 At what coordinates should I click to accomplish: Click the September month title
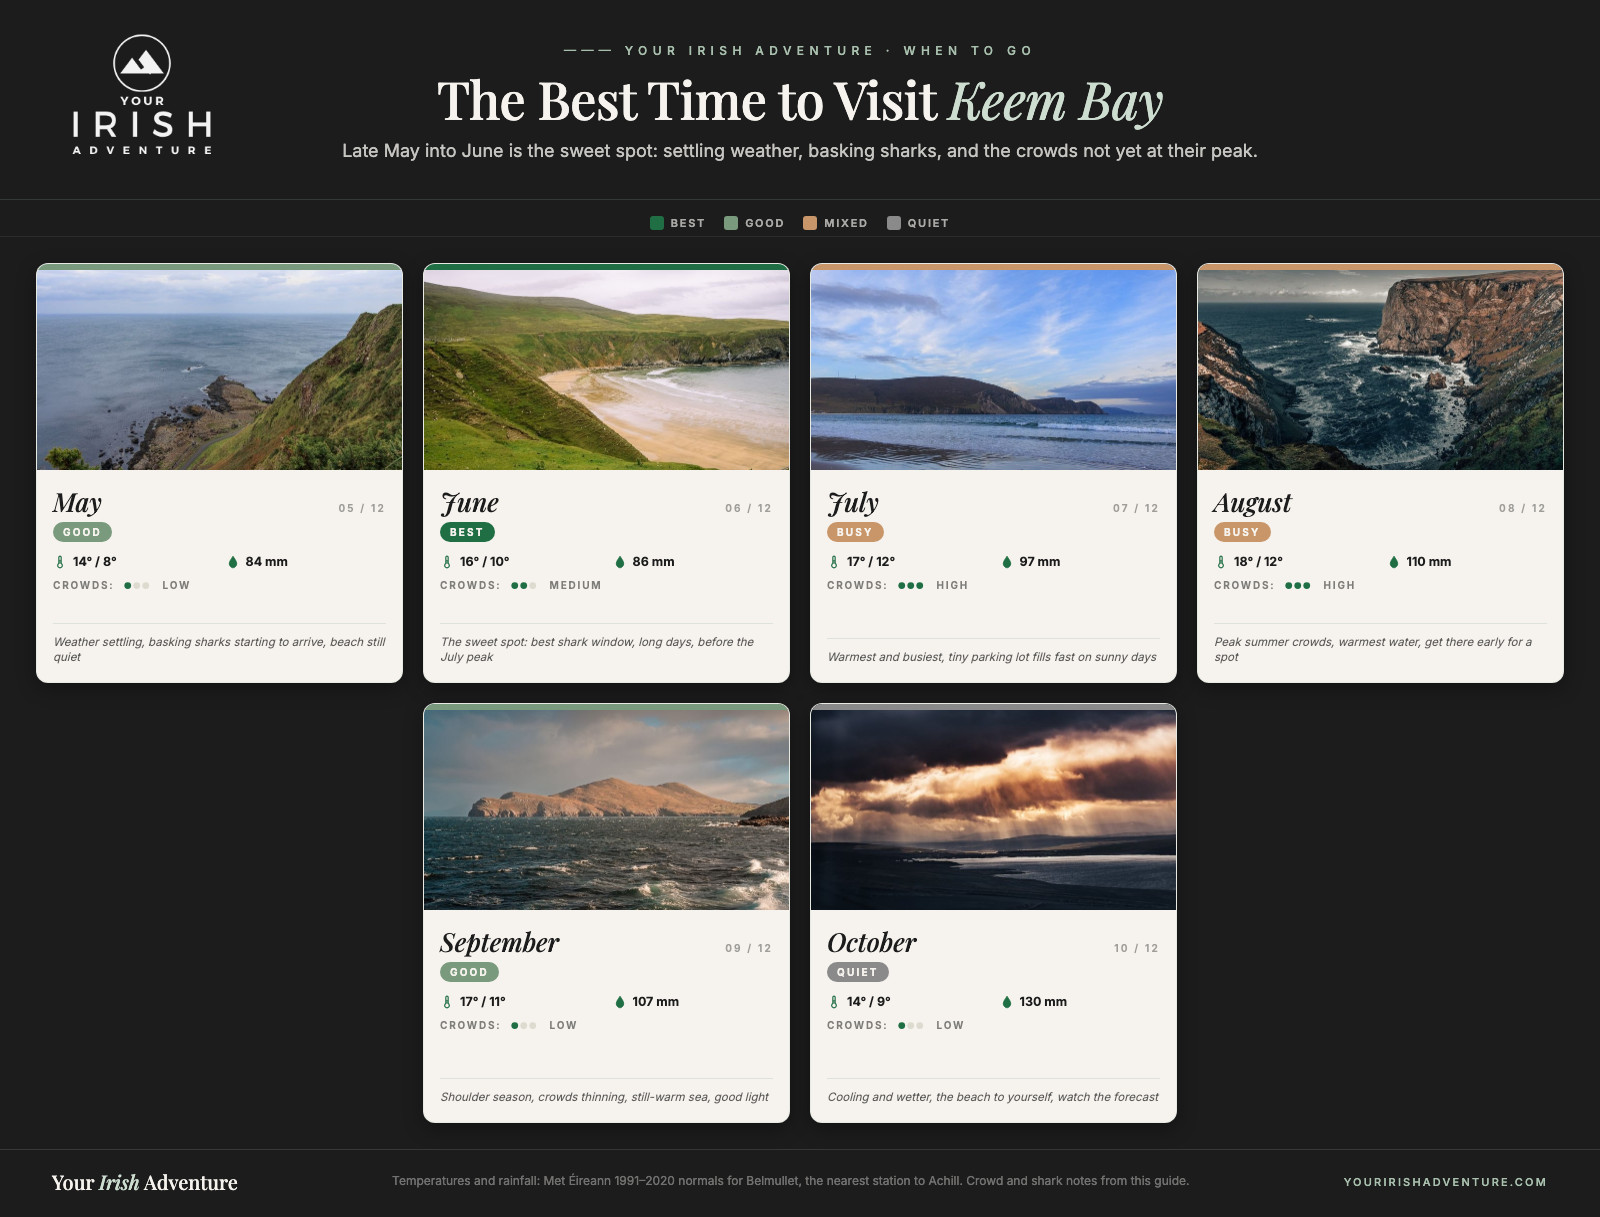click(500, 942)
